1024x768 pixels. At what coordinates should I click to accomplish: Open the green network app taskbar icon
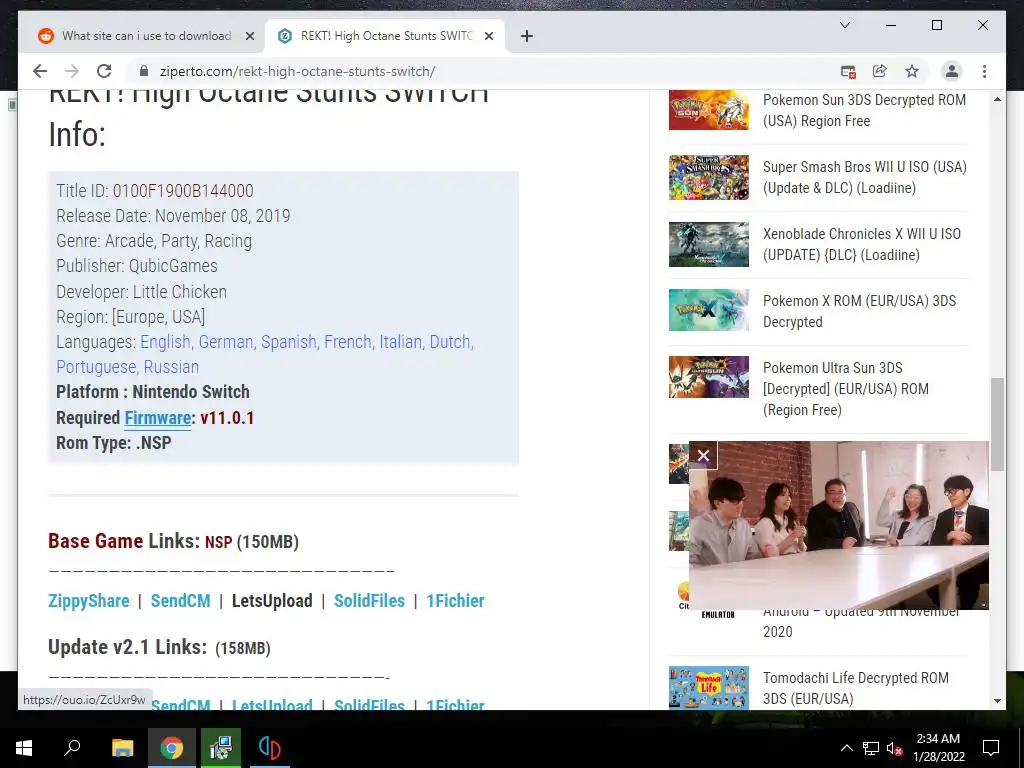pyautogui.click(x=221, y=748)
